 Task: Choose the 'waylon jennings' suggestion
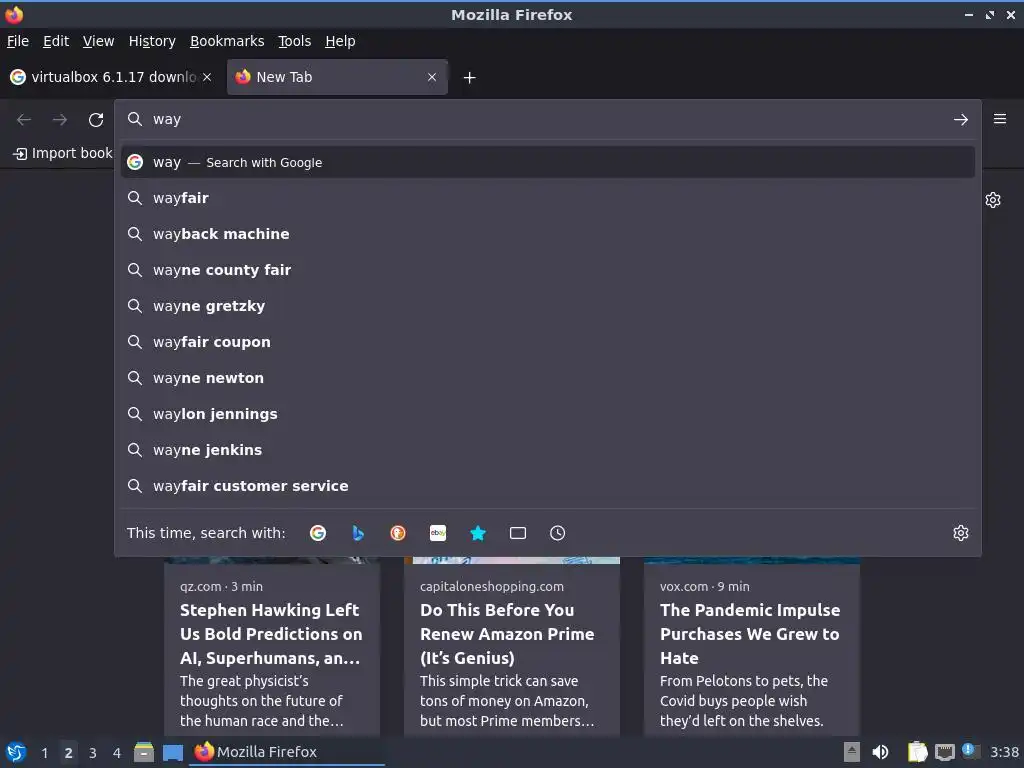(x=548, y=413)
